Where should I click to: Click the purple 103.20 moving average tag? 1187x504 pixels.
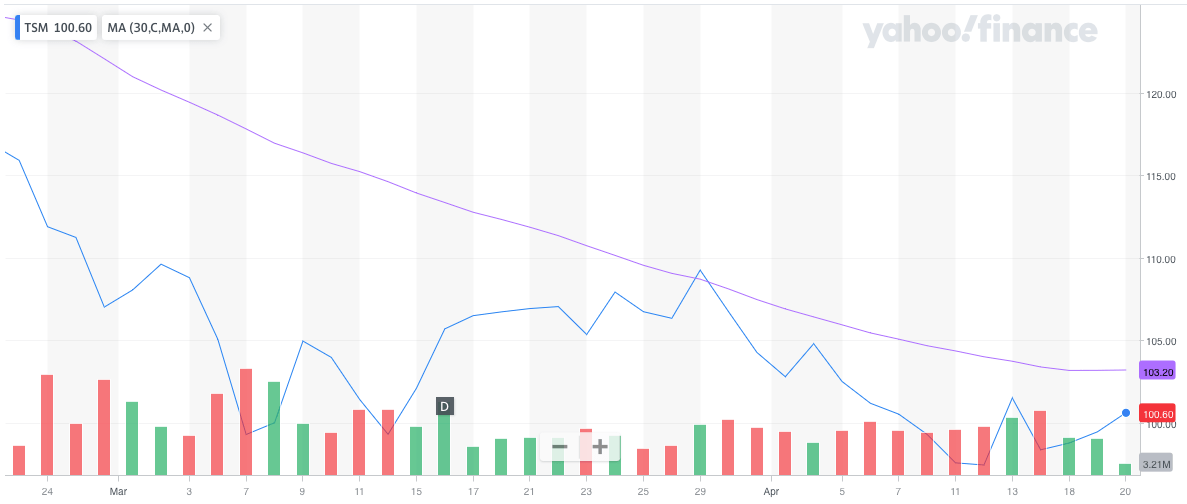(1158, 370)
